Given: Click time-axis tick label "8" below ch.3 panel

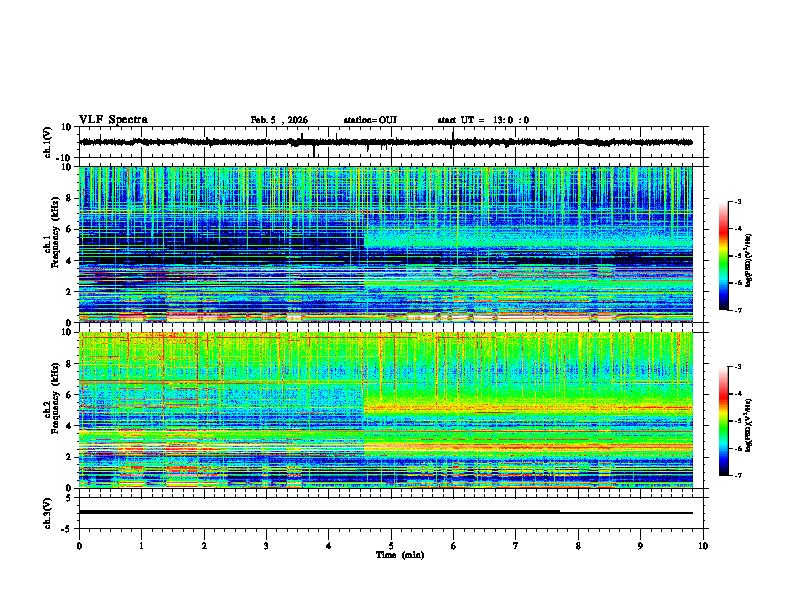Looking at the screenshot, I should 578,546.
